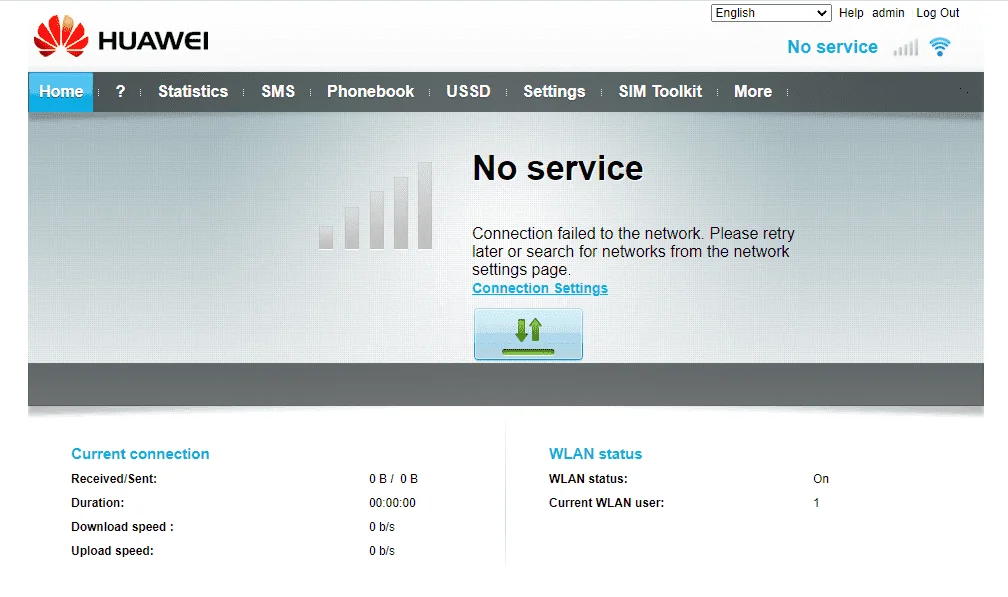Click the Wi-Fi status icon in header
1008x597 pixels.
coord(940,47)
